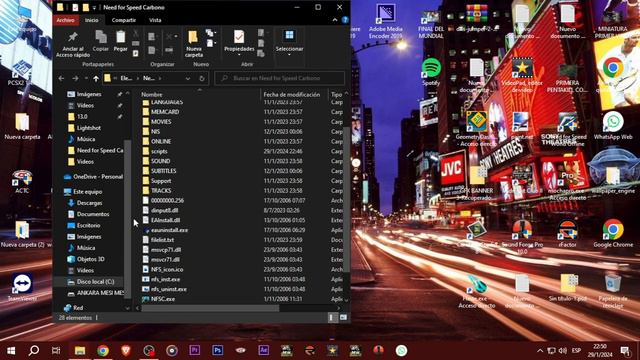Select the NFSC.exe file
The height and width of the screenshot is (360, 640).
point(163,299)
